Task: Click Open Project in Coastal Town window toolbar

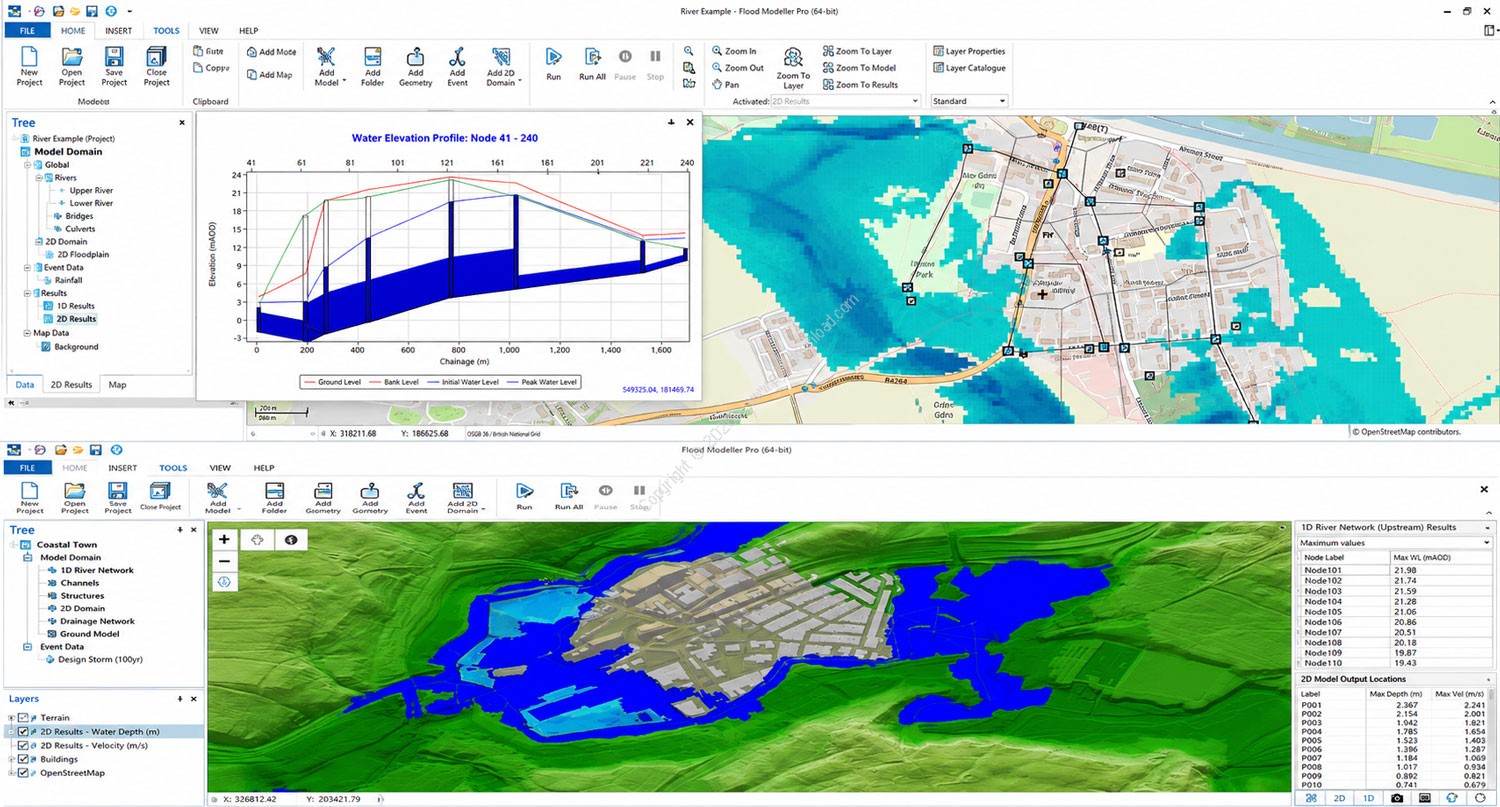Action: (74, 497)
